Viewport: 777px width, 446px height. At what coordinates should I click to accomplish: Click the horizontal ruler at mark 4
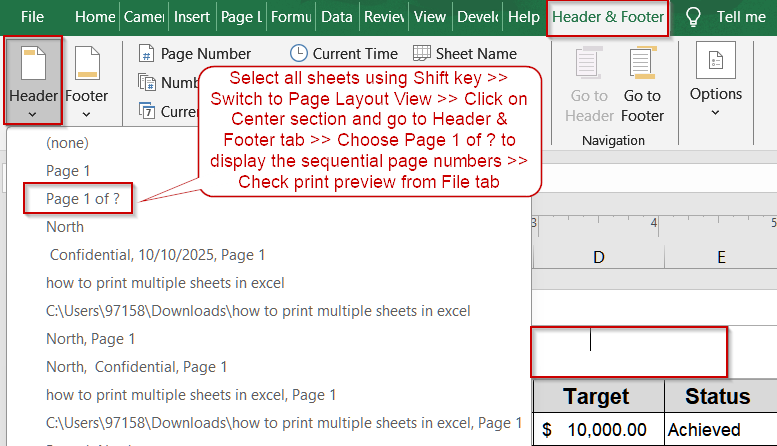coord(655,224)
